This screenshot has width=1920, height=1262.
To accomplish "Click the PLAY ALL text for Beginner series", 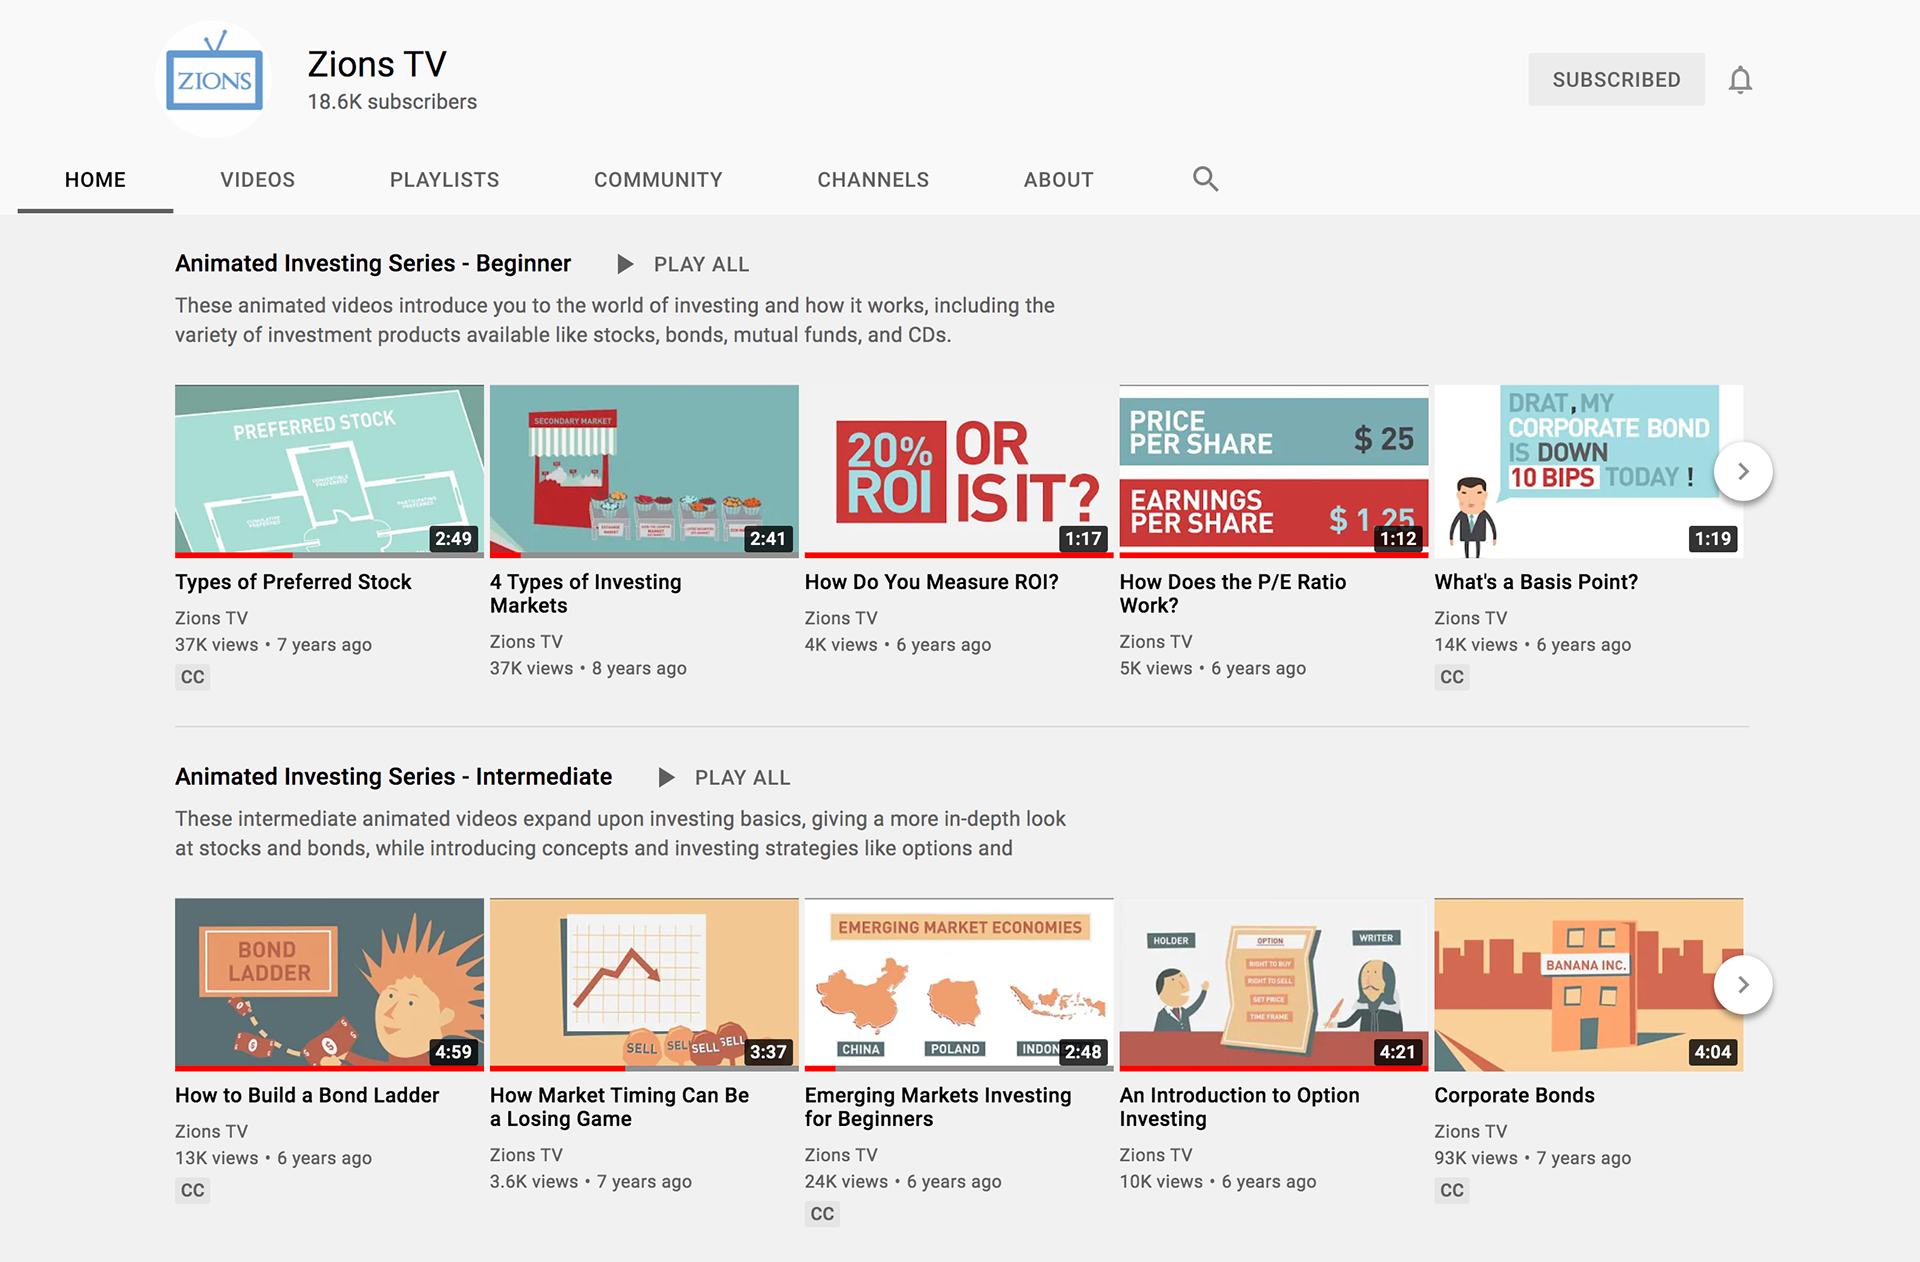I will click(701, 264).
